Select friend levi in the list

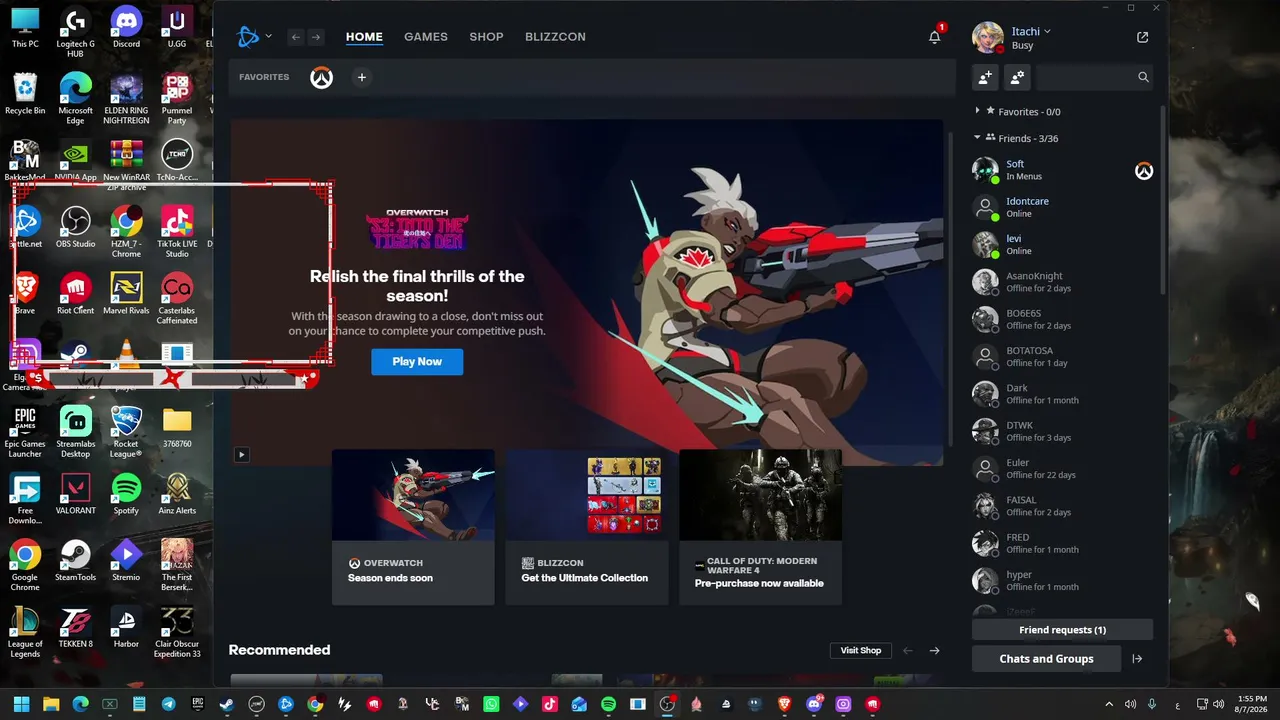[1064, 245]
